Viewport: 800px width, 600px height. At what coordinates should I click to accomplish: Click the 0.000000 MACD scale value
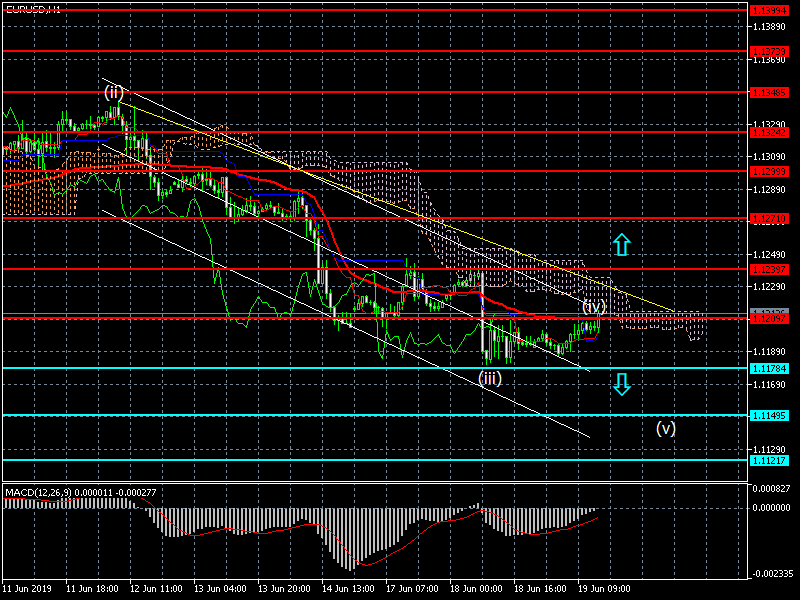coord(771,508)
